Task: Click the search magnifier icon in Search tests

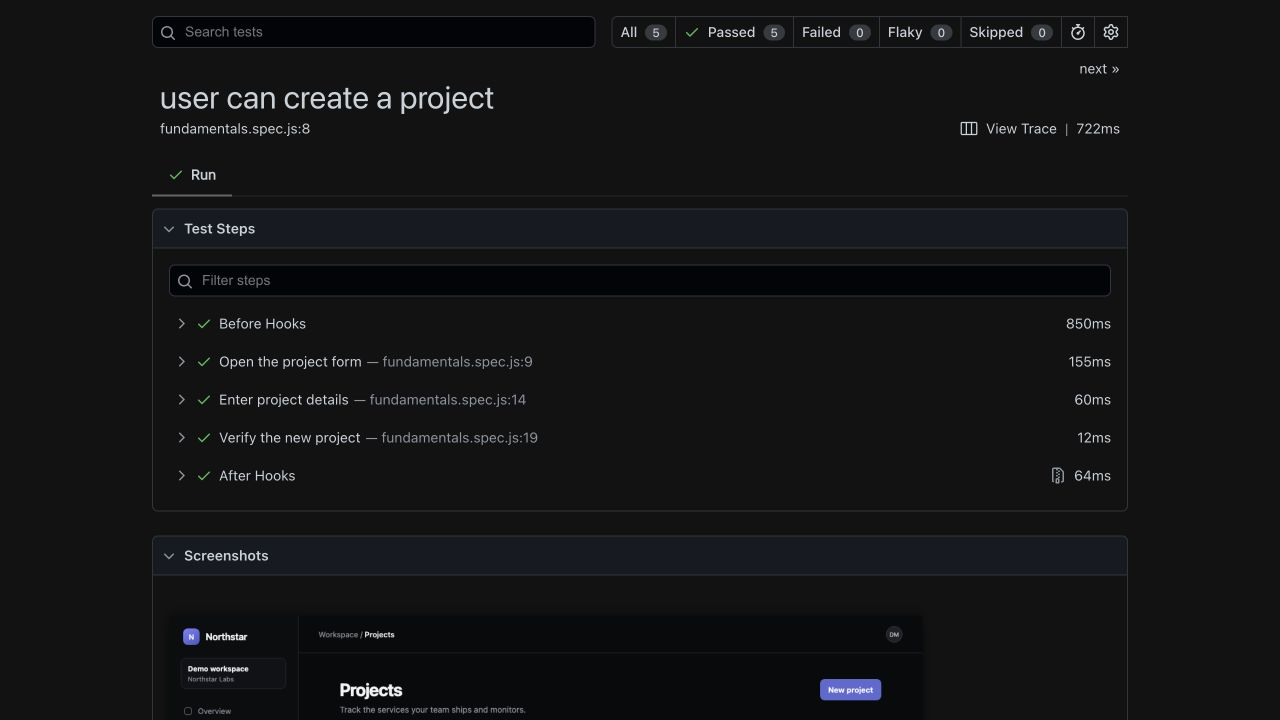Action: 168,32
